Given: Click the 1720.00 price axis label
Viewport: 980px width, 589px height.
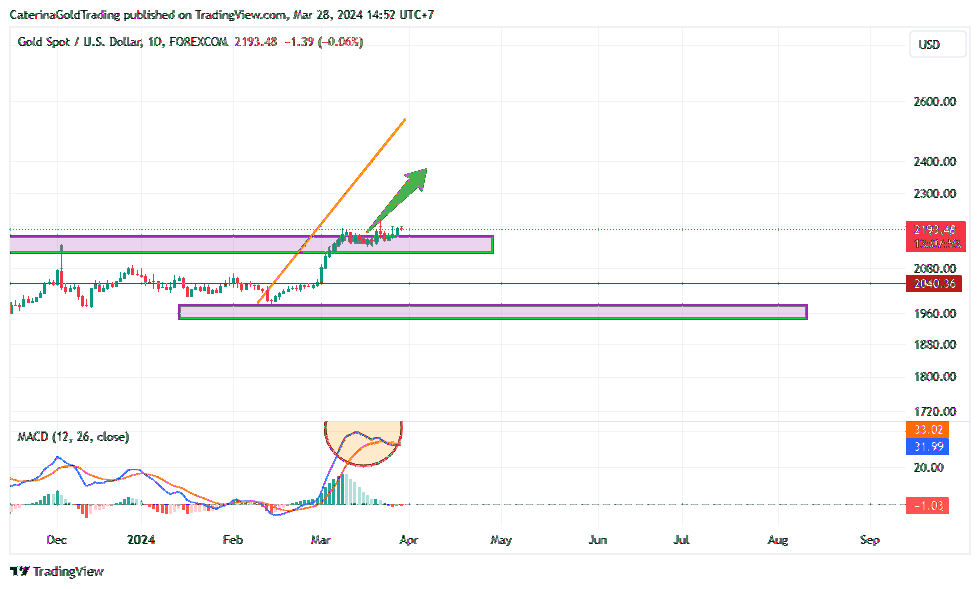Looking at the screenshot, I should coord(934,411).
